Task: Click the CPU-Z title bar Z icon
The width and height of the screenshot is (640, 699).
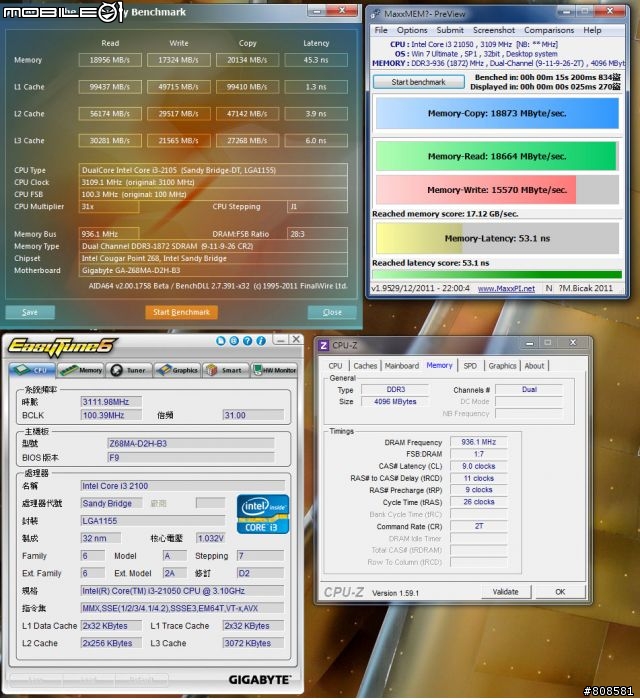Action: [324, 345]
